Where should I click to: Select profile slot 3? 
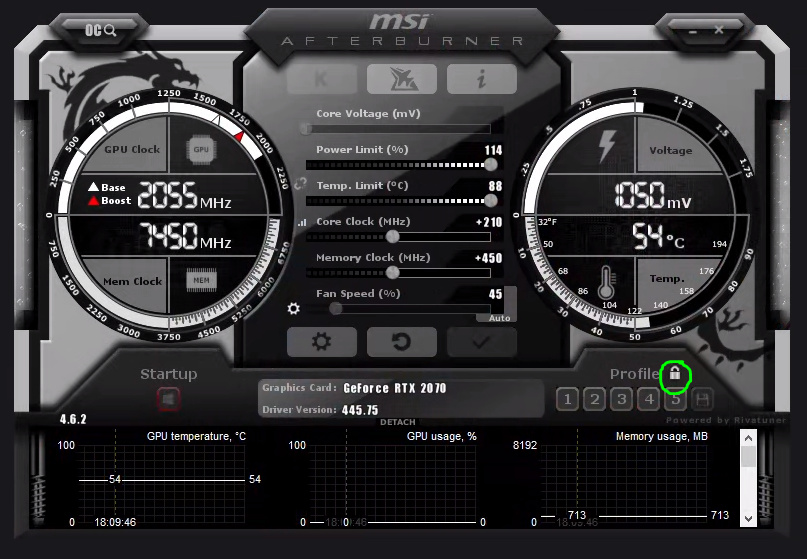[622, 399]
